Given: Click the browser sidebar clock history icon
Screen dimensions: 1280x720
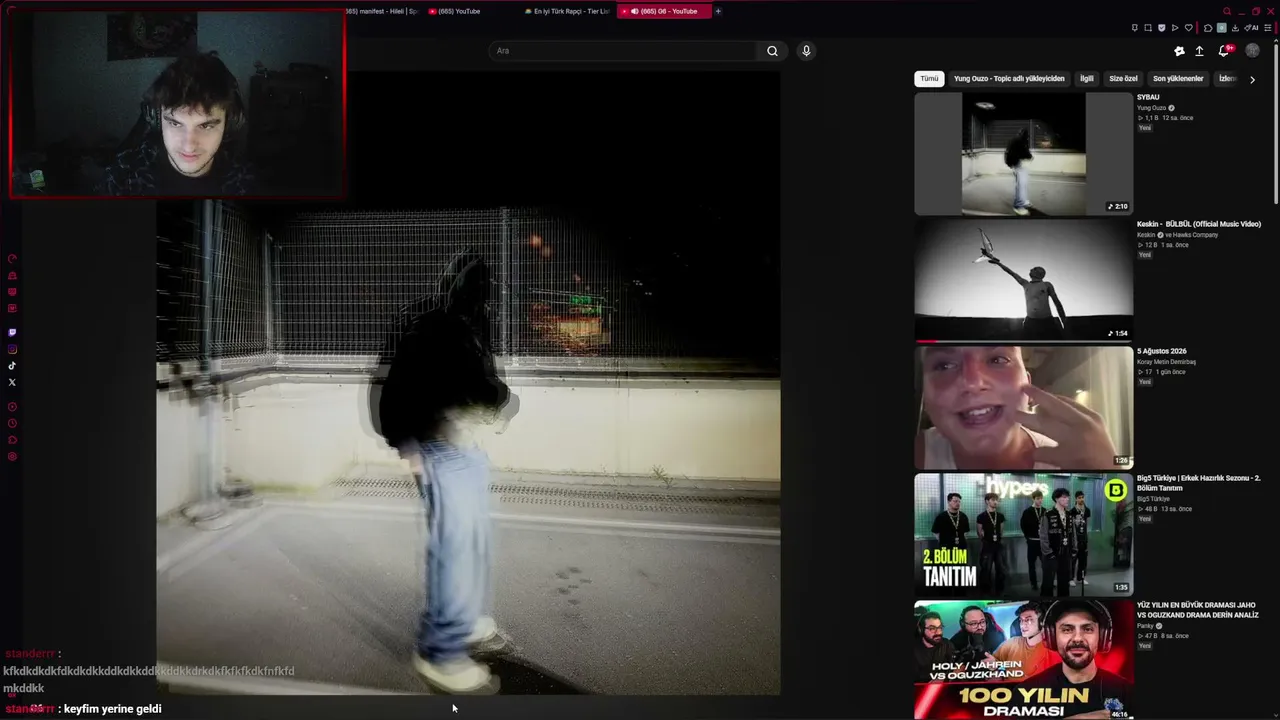Looking at the screenshot, I should pos(12,423).
